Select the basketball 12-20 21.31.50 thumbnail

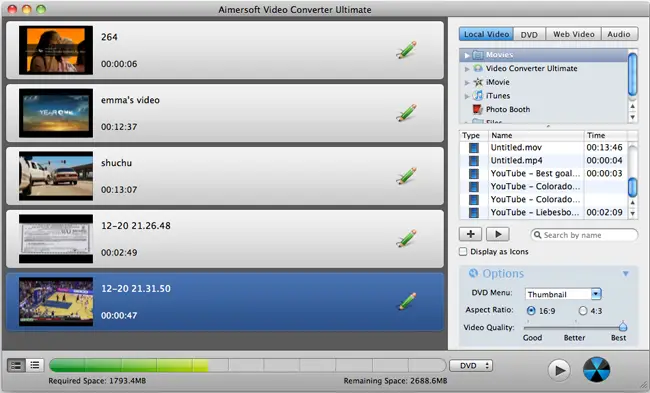coord(56,302)
